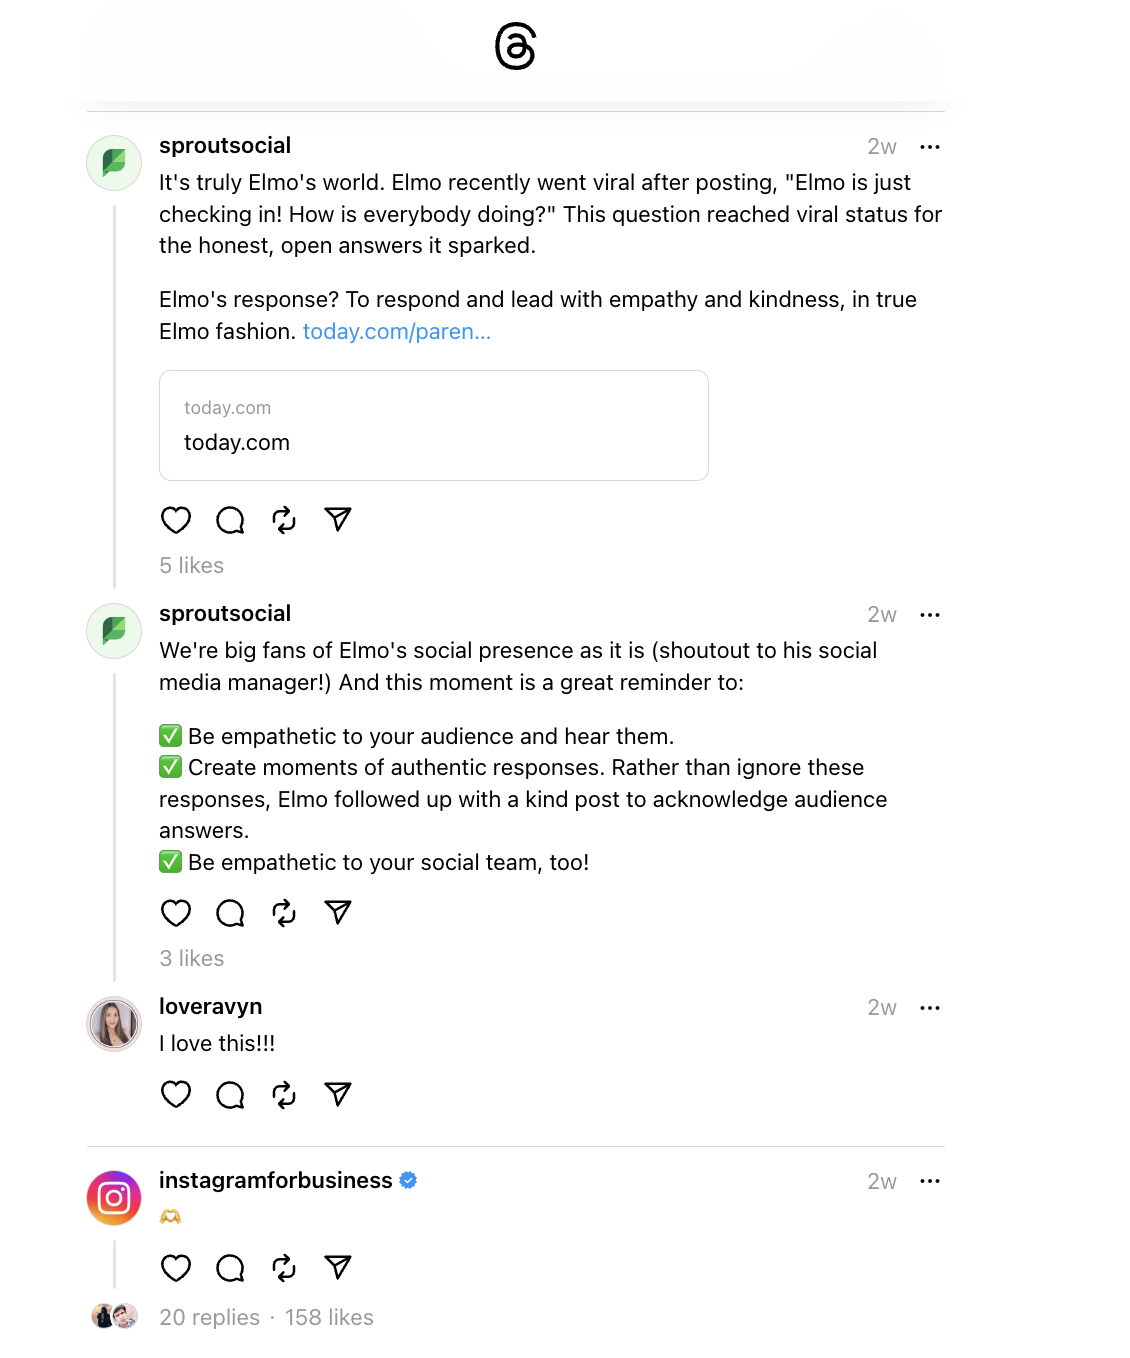Open loveravyn's profile picture

[114, 1024]
